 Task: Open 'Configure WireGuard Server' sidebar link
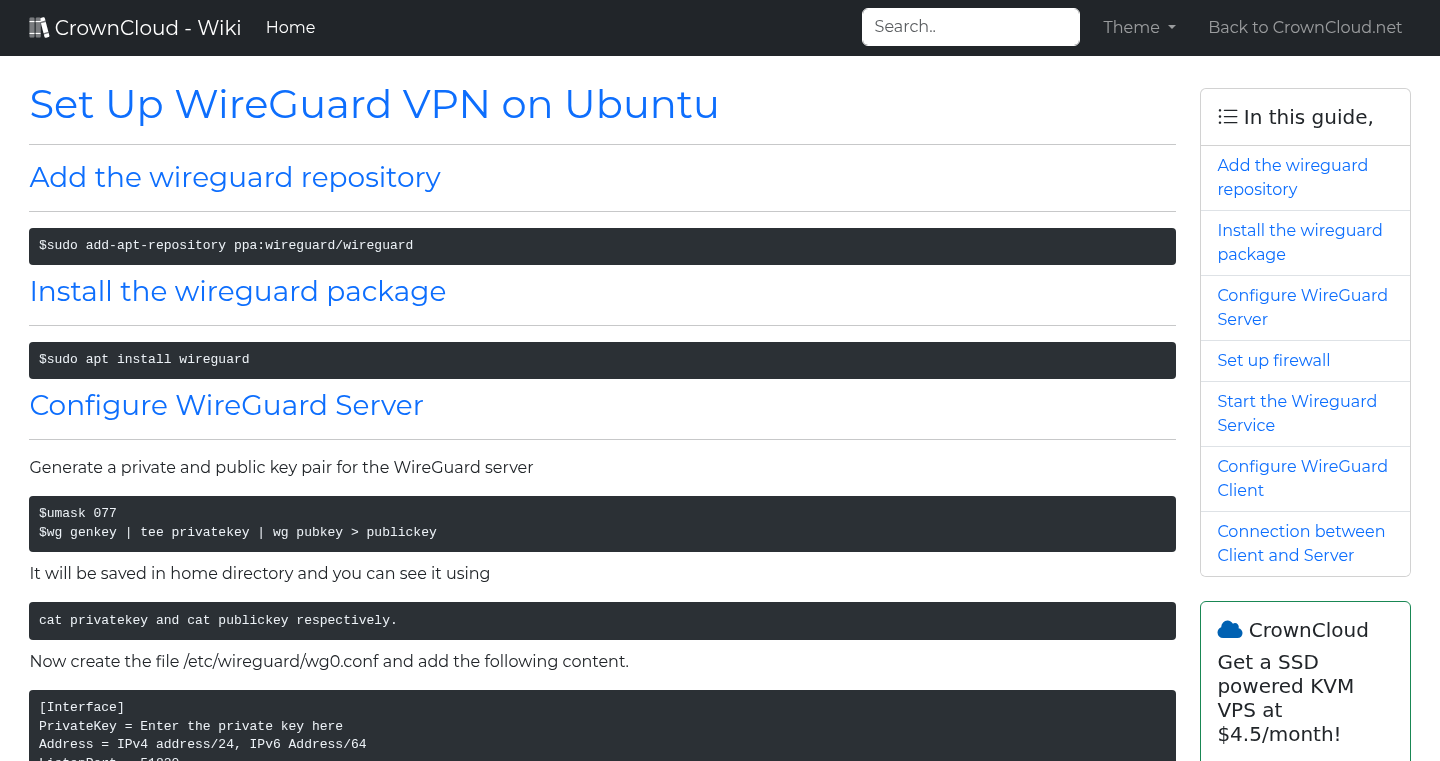(1302, 307)
